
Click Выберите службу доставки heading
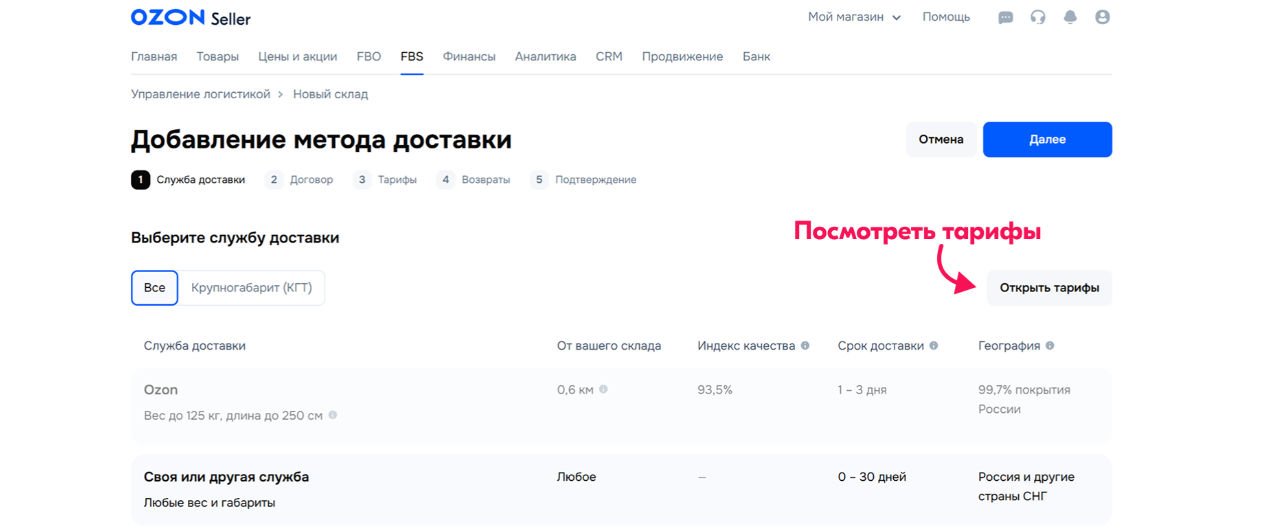pos(235,238)
